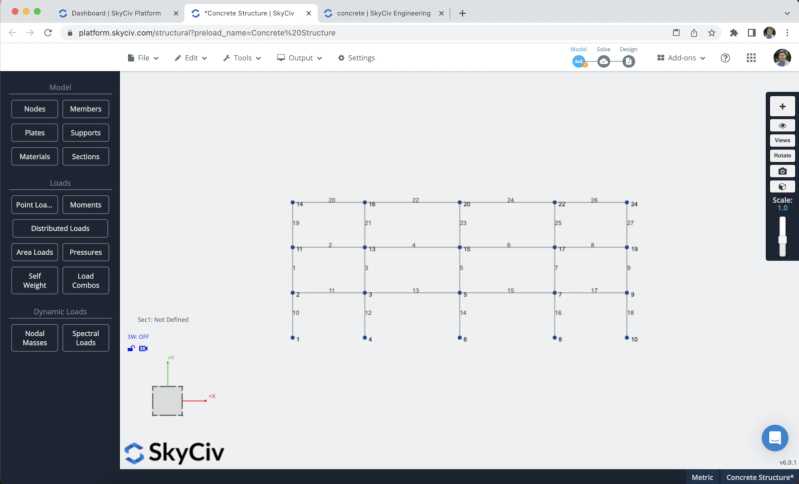Screen dimensions: 799x484
Task: Open the Nodes panel
Action: [35, 109]
